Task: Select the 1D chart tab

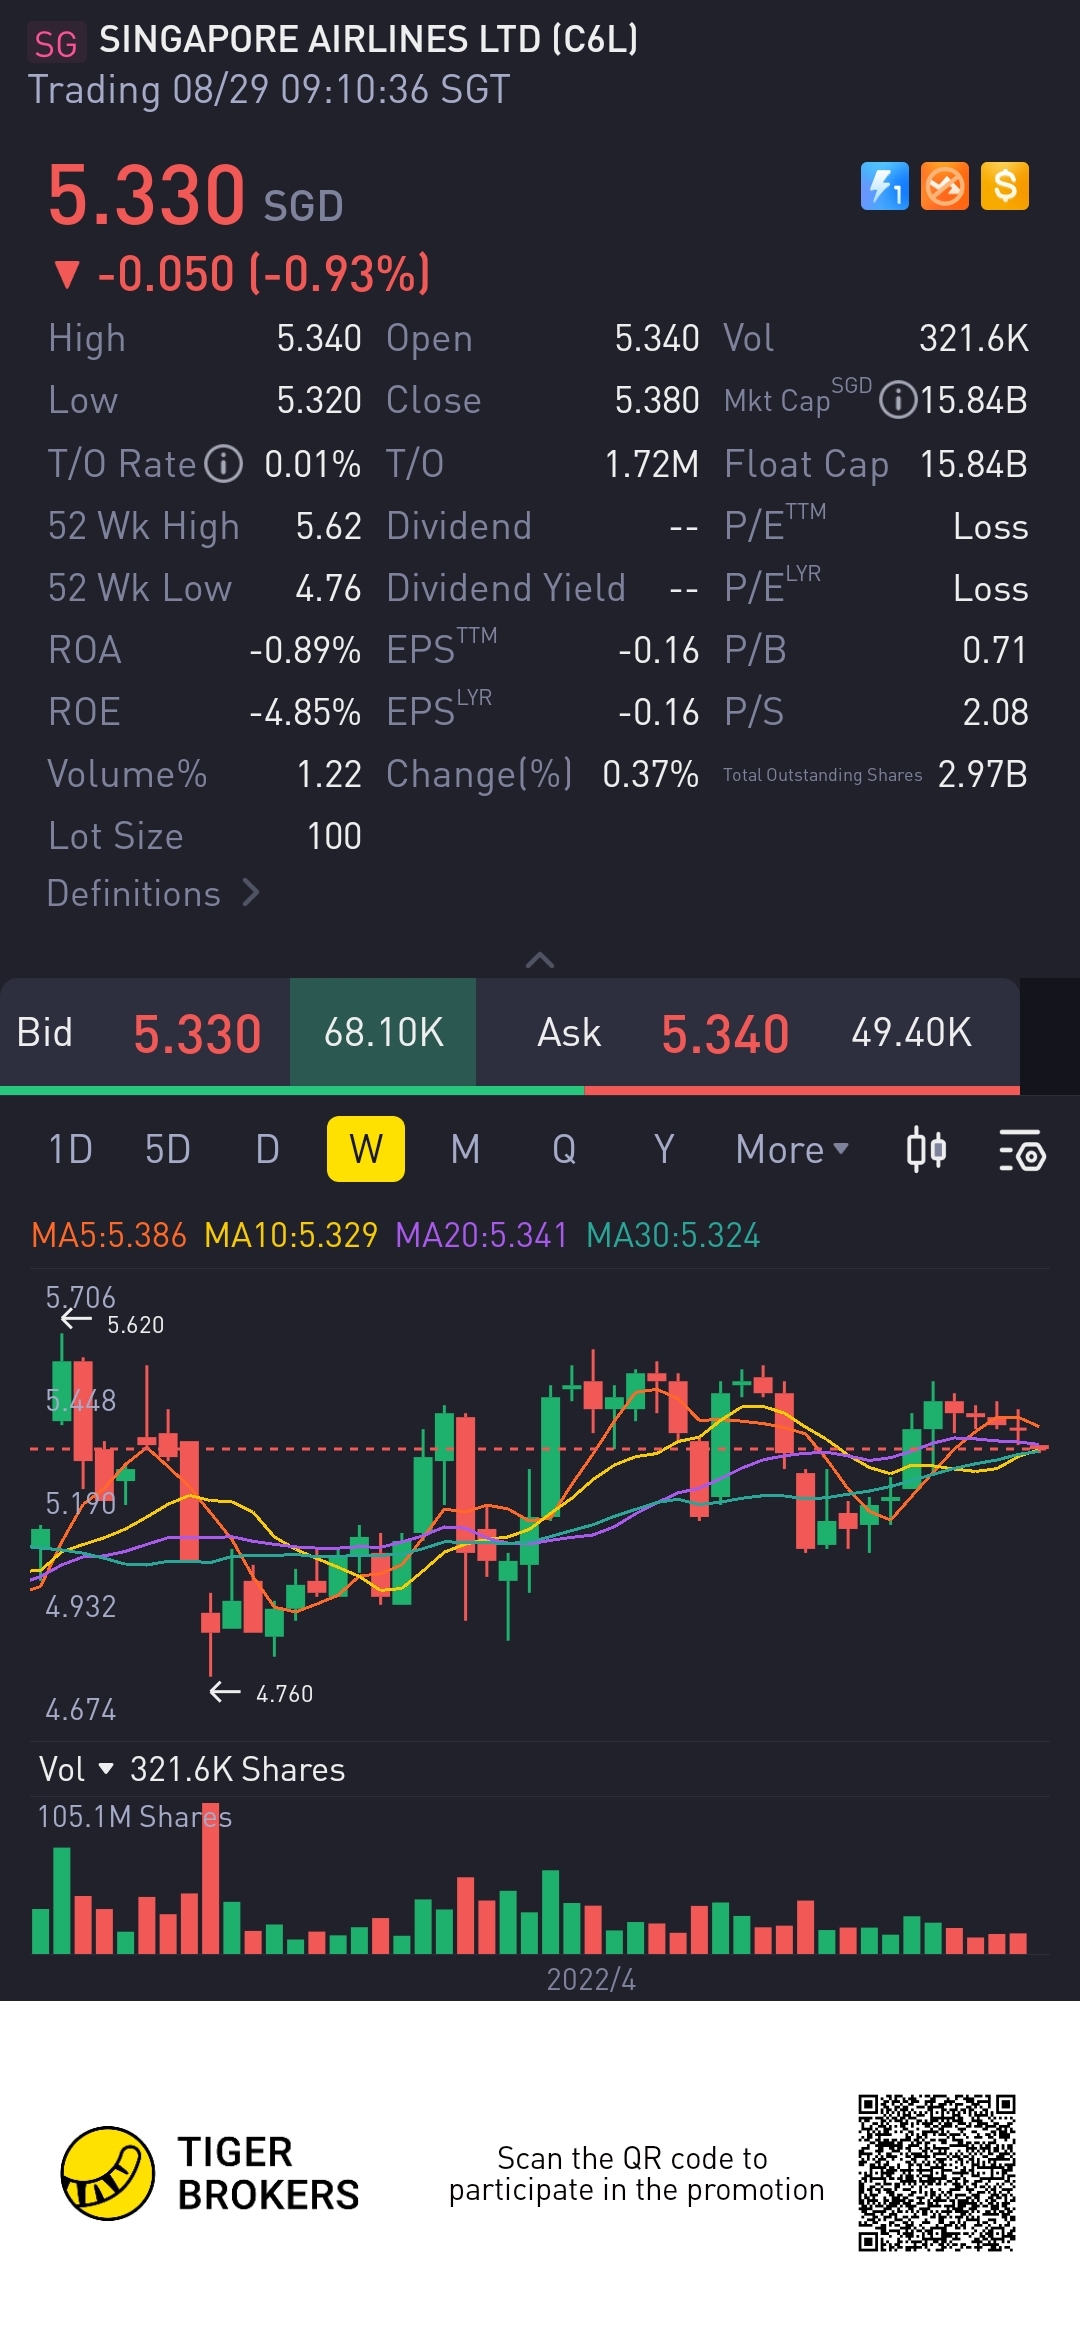Action: pyautogui.click(x=70, y=1149)
